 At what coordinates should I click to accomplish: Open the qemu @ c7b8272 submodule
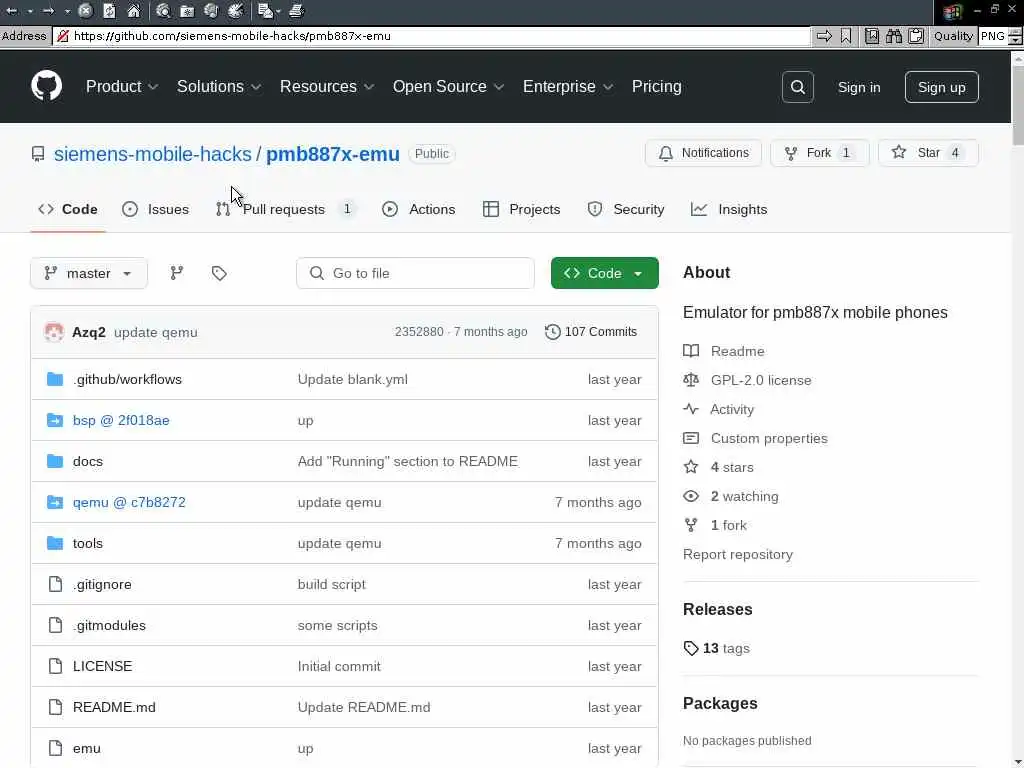(129, 503)
